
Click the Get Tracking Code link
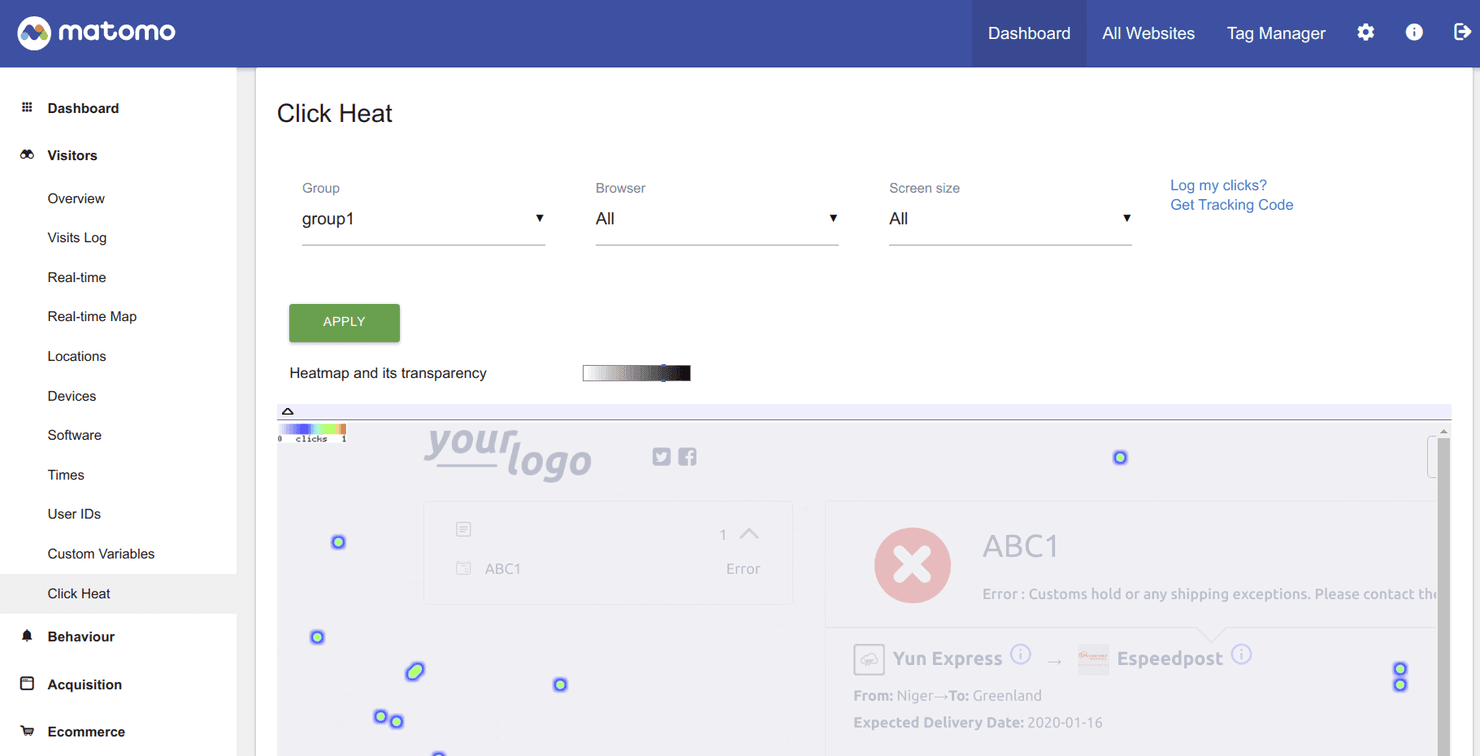pyautogui.click(x=1231, y=205)
